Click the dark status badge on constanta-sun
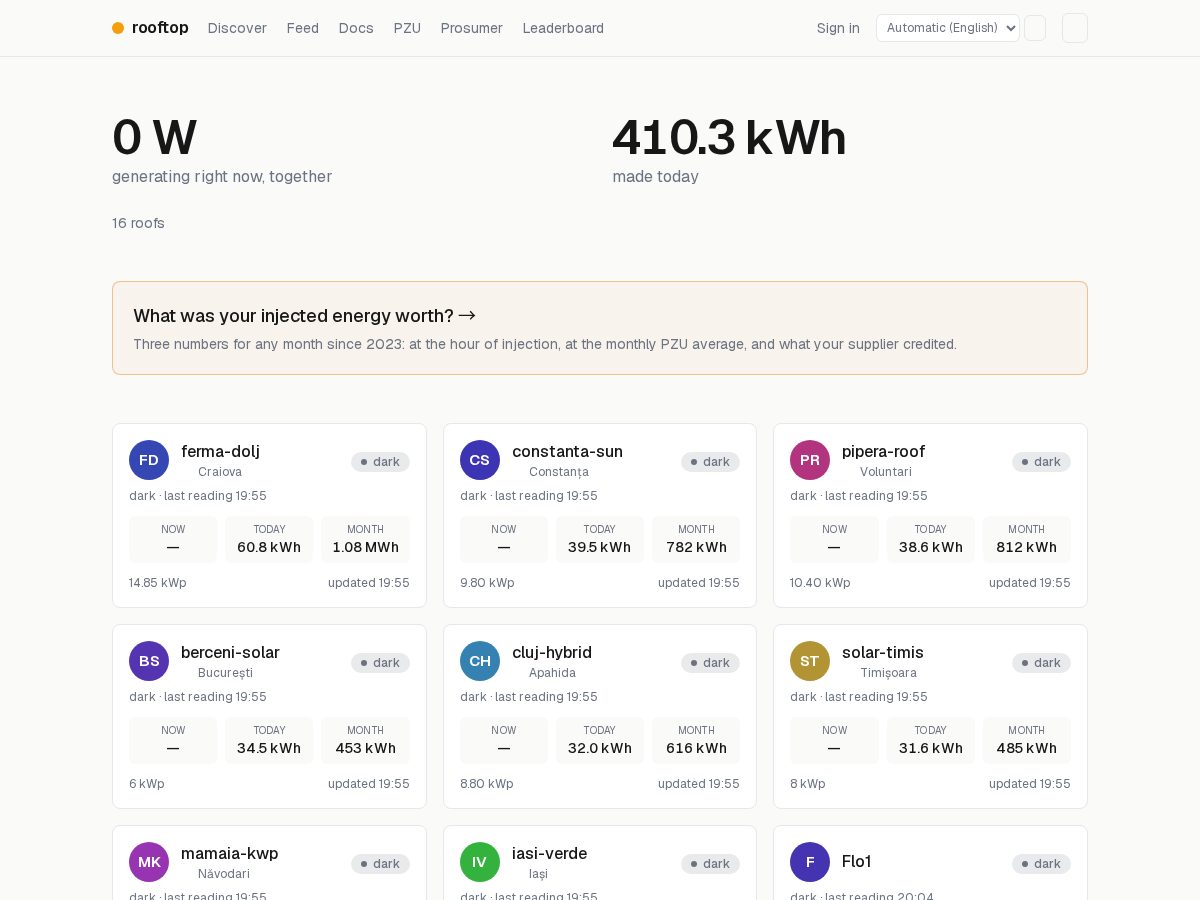1200x900 pixels. pos(710,462)
